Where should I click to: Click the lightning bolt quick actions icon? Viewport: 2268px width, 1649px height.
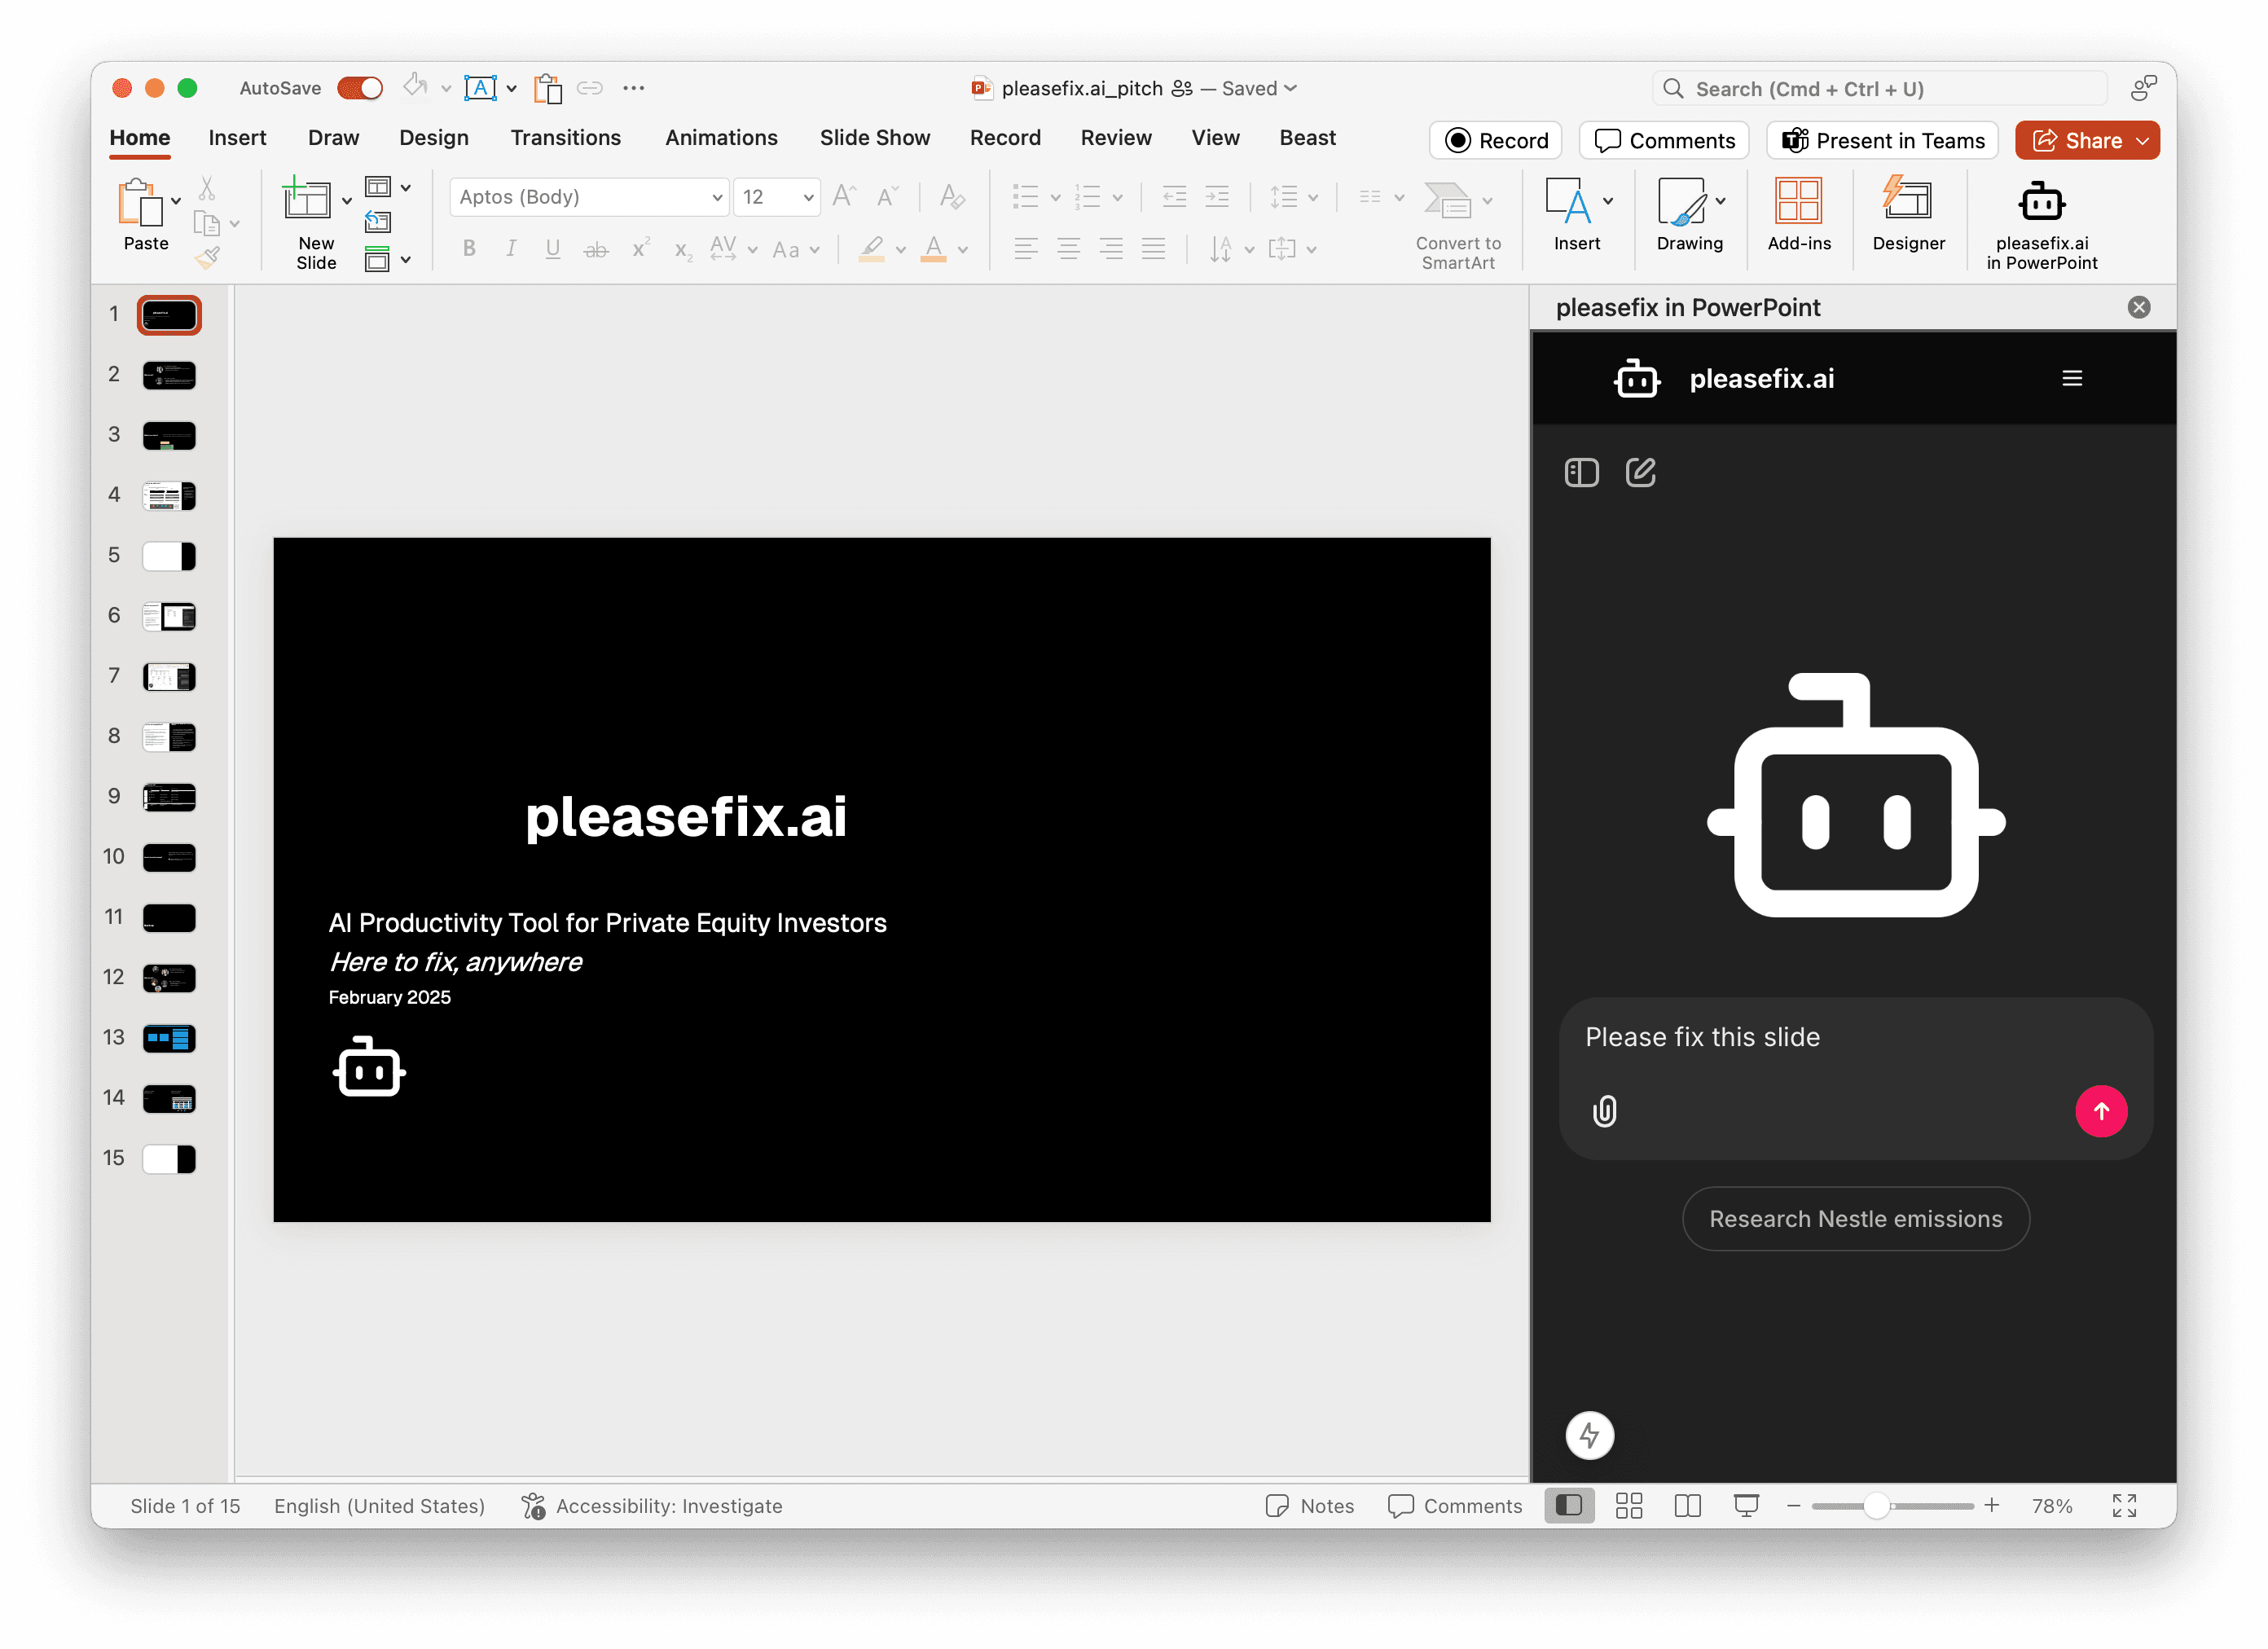pyautogui.click(x=1589, y=1436)
